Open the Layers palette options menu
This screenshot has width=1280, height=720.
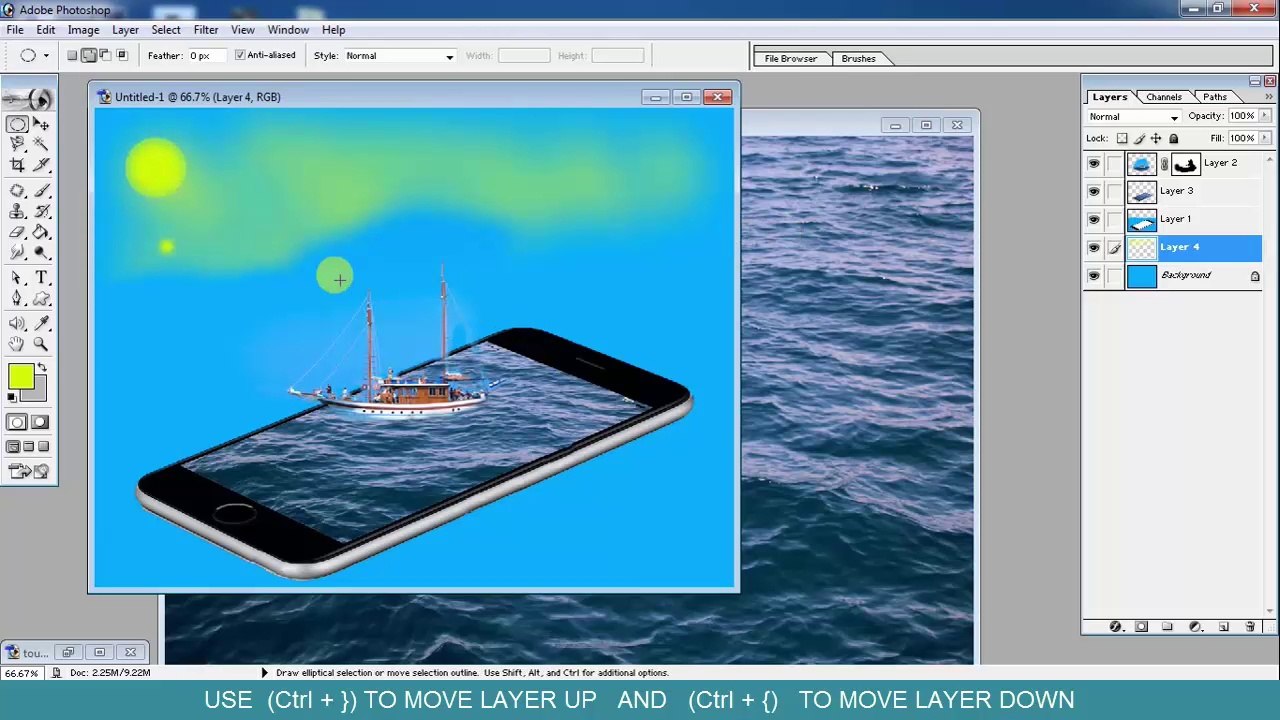(x=1268, y=97)
